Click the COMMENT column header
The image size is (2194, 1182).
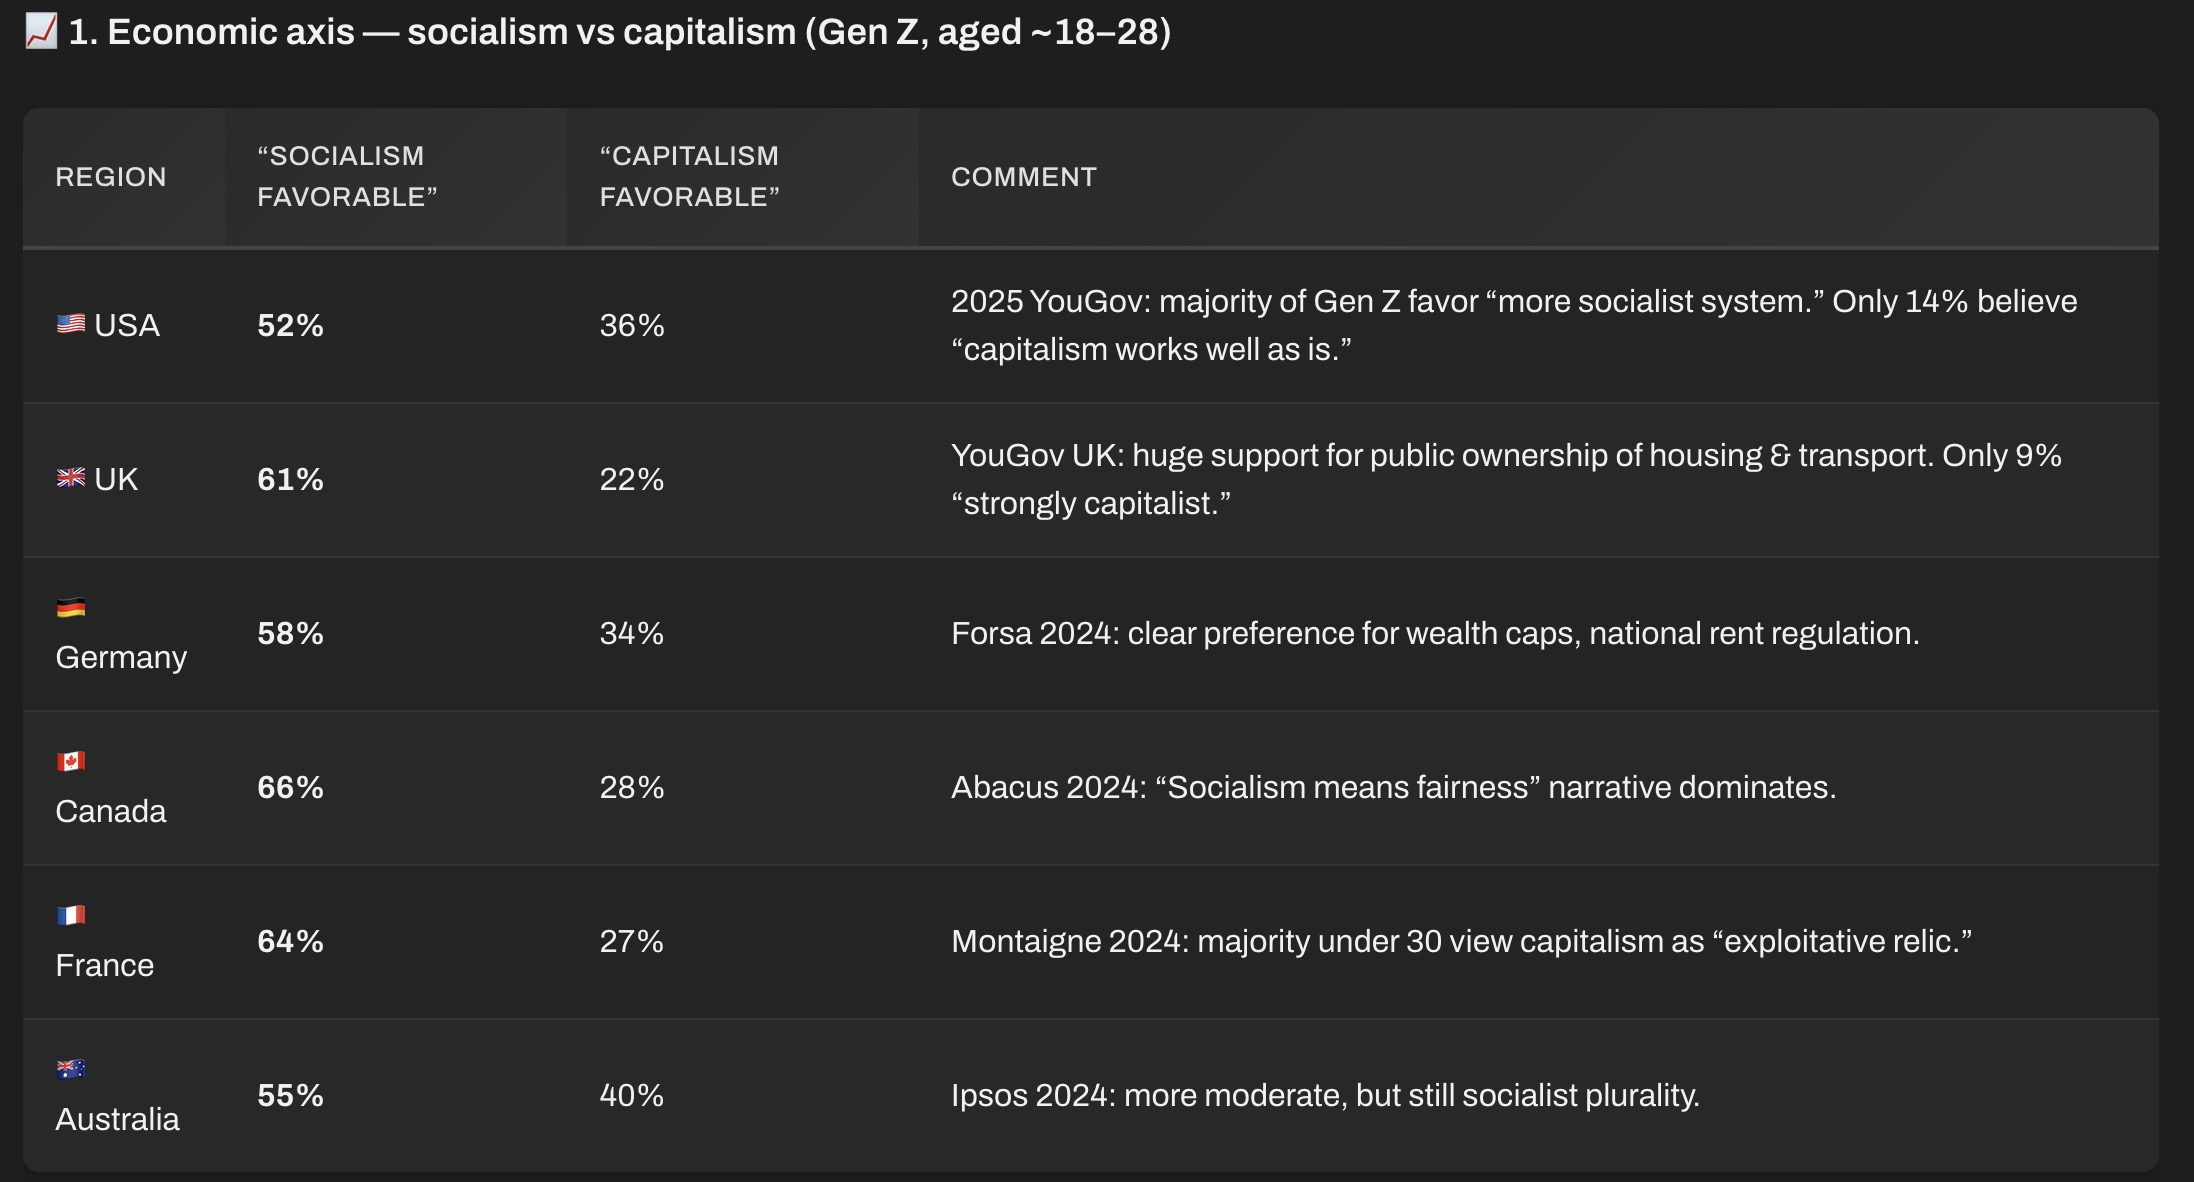1024,177
